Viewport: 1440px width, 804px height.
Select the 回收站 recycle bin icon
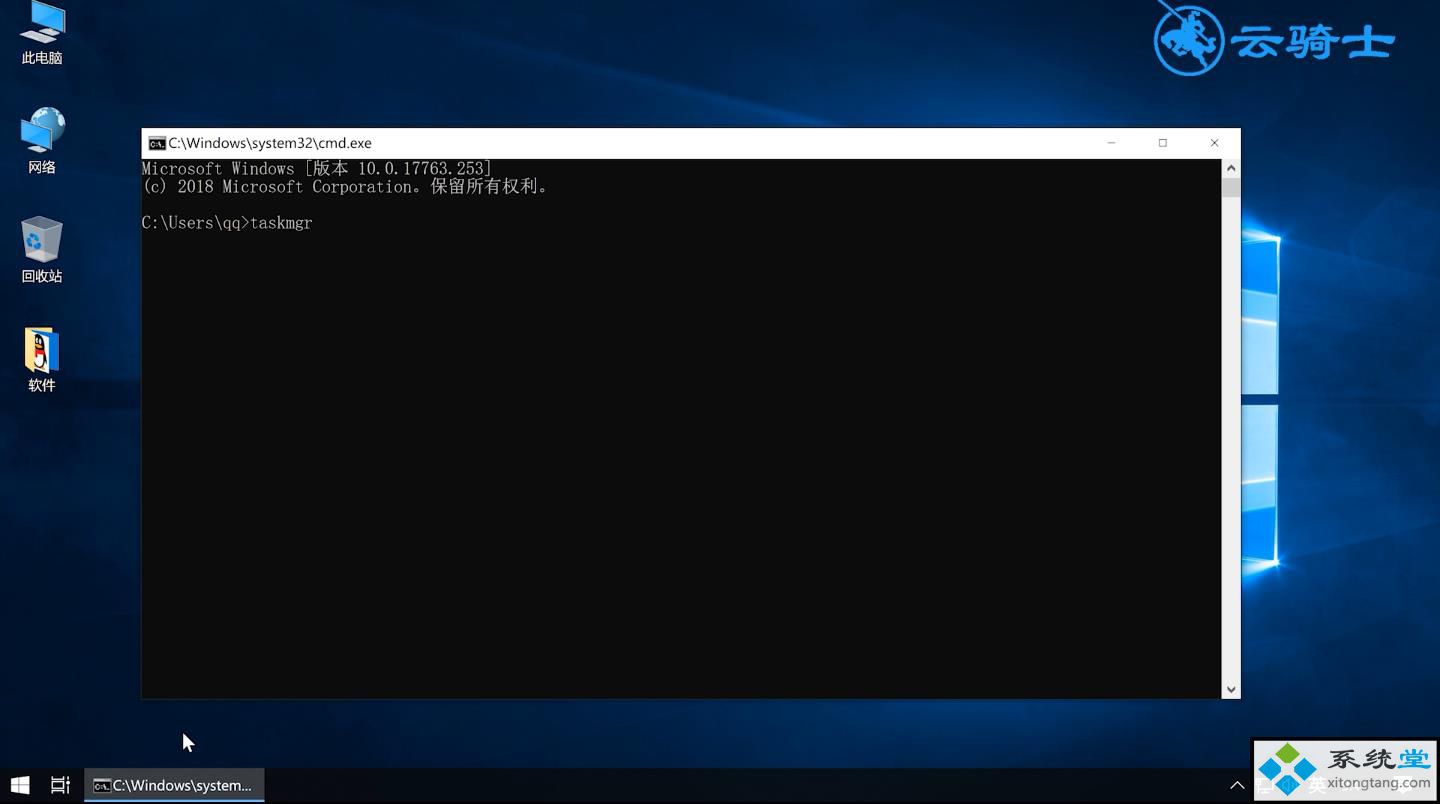(42, 250)
